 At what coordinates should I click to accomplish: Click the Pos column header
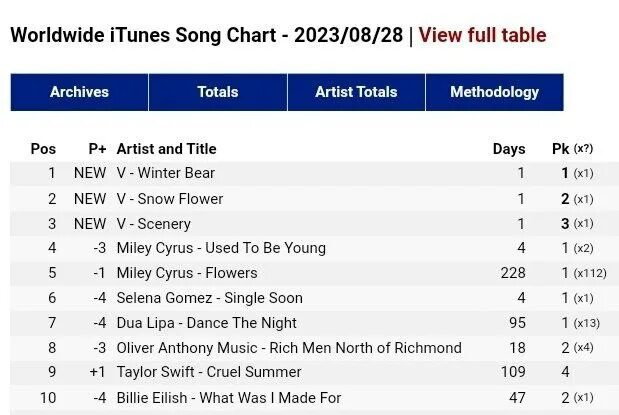coord(43,149)
